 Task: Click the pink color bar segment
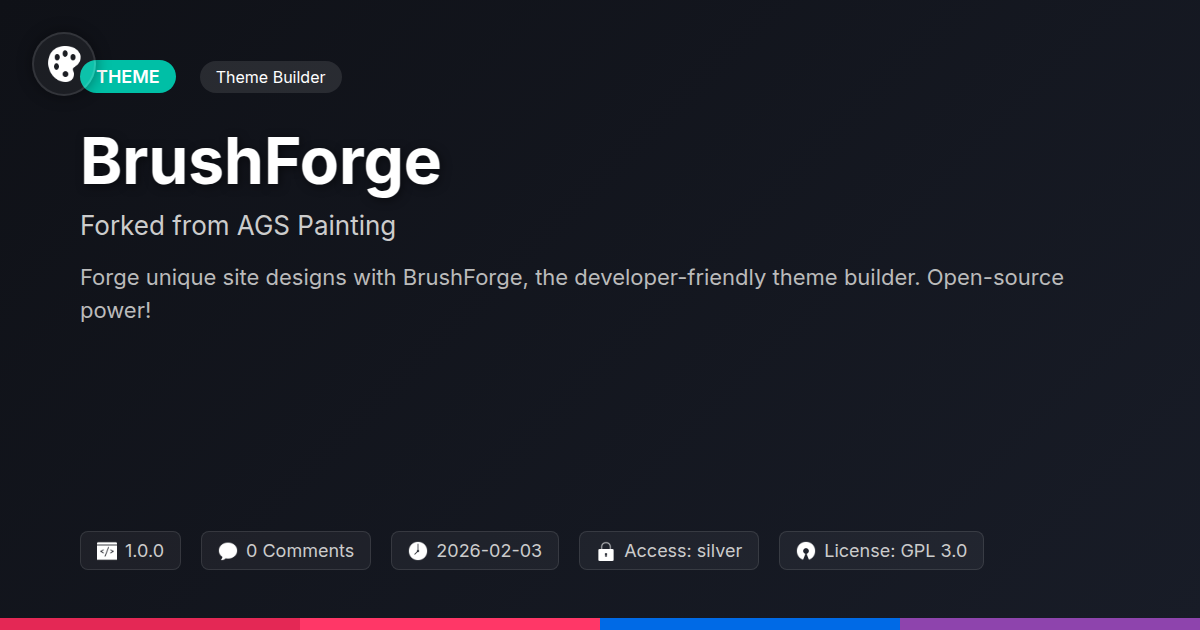click(450, 623)
